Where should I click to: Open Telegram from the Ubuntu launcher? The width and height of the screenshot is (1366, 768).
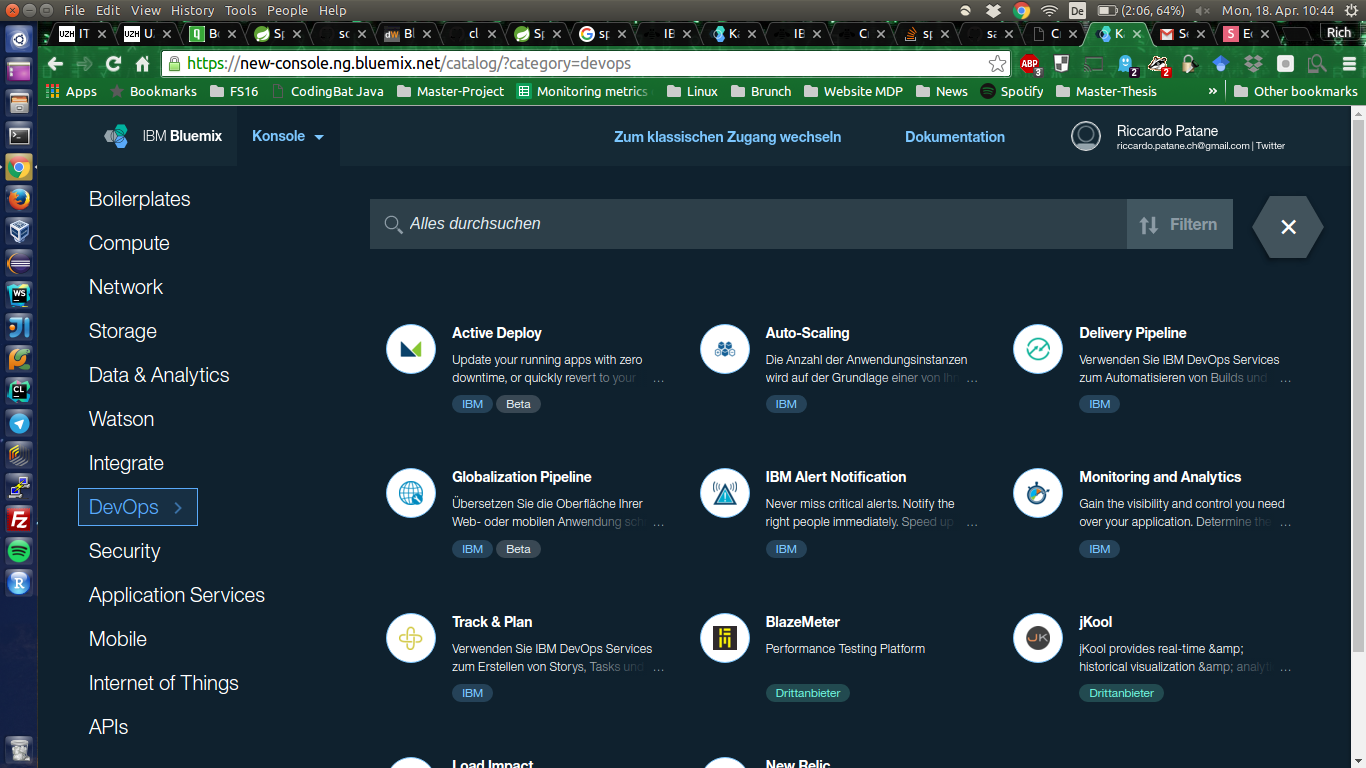[x=19, y=423]
